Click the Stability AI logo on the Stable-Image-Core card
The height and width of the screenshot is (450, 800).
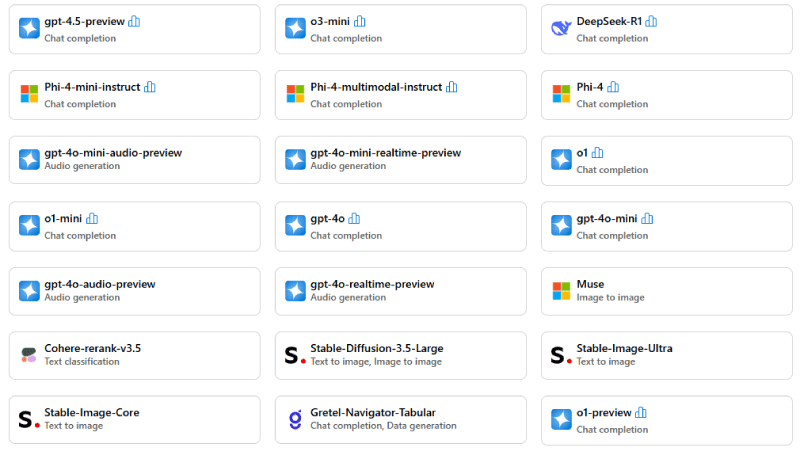[x=29, y=419]
